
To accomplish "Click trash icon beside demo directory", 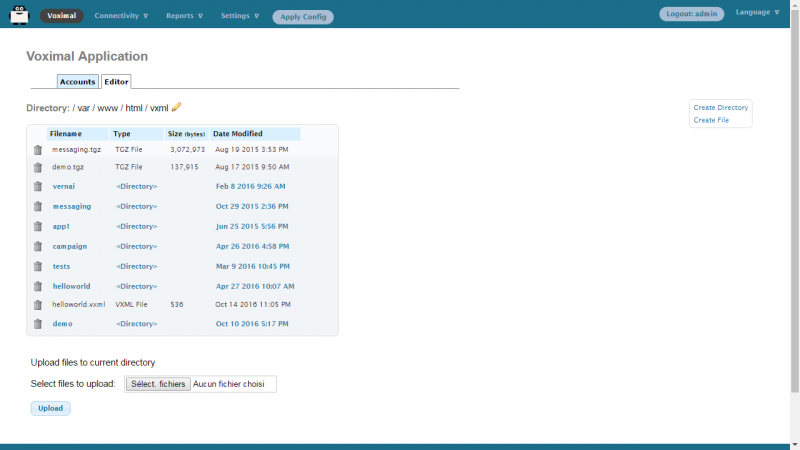I will point(38,324).
